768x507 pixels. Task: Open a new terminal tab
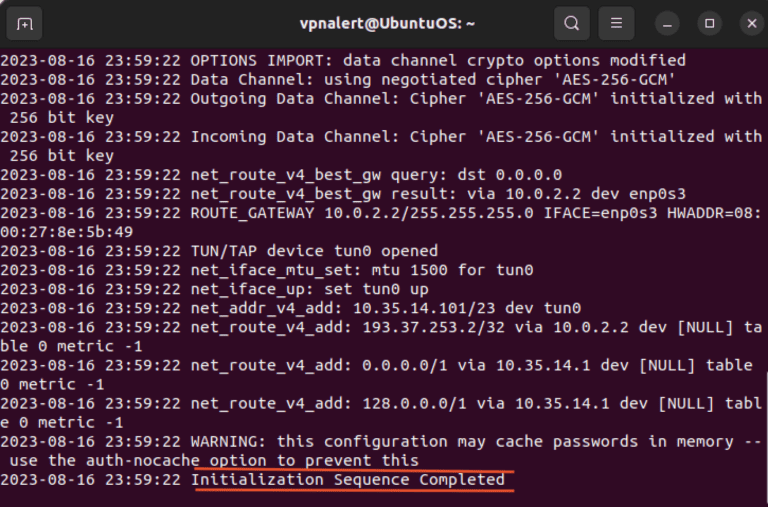(24, 23)
